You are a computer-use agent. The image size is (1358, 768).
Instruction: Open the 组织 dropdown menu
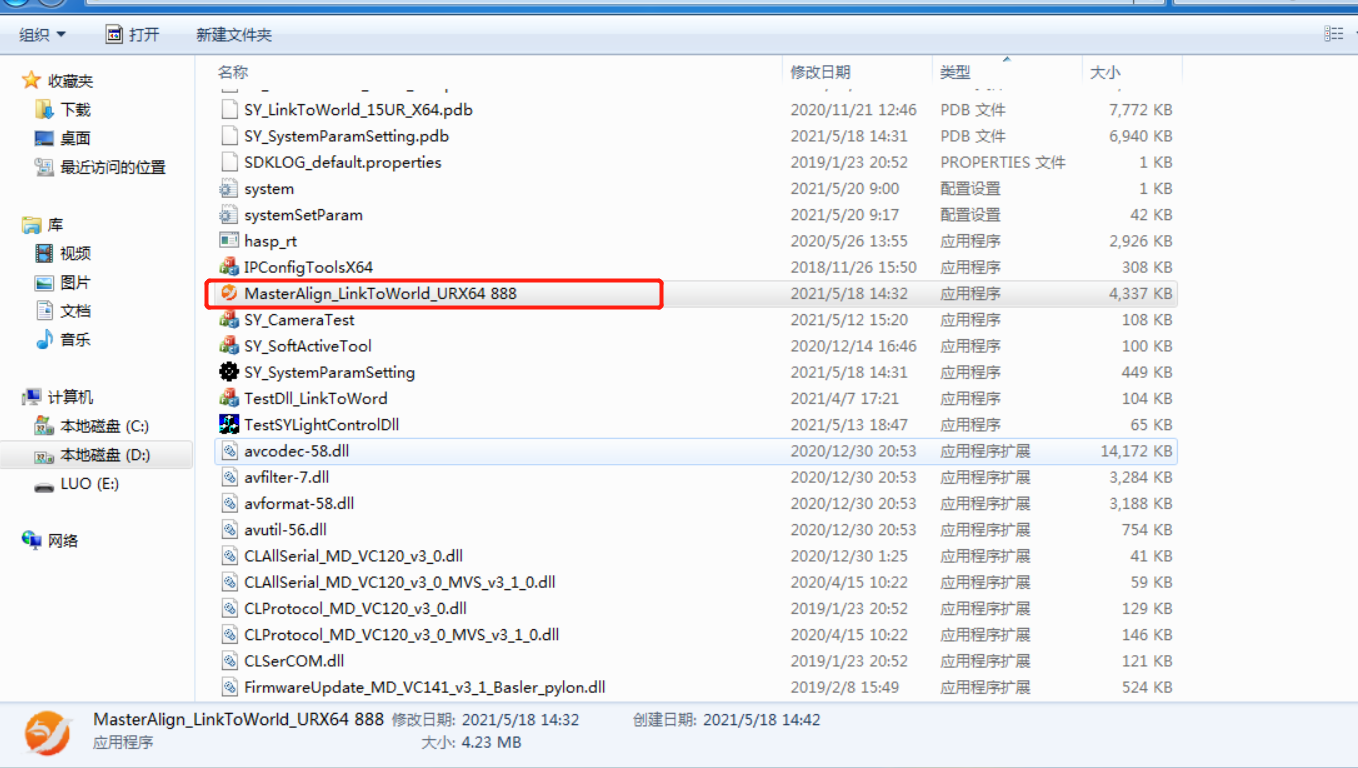tap(42, 35)
